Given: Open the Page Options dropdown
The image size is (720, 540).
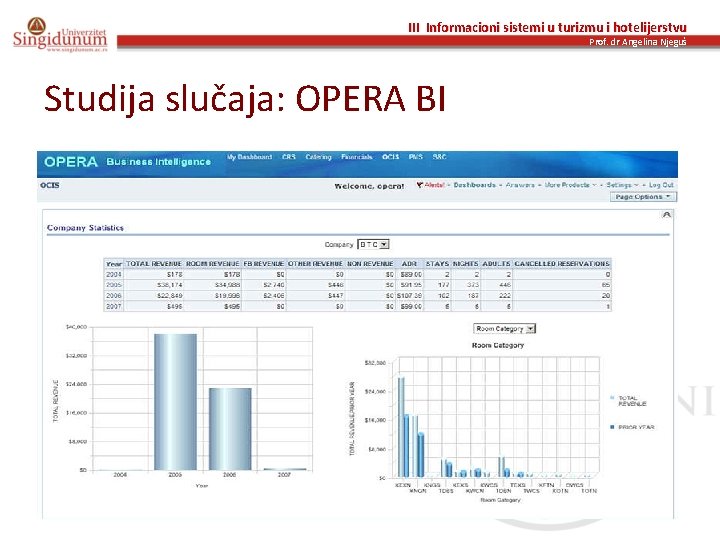Looking at the screenshot, I should pyautogui.click(x=643, y=197).
